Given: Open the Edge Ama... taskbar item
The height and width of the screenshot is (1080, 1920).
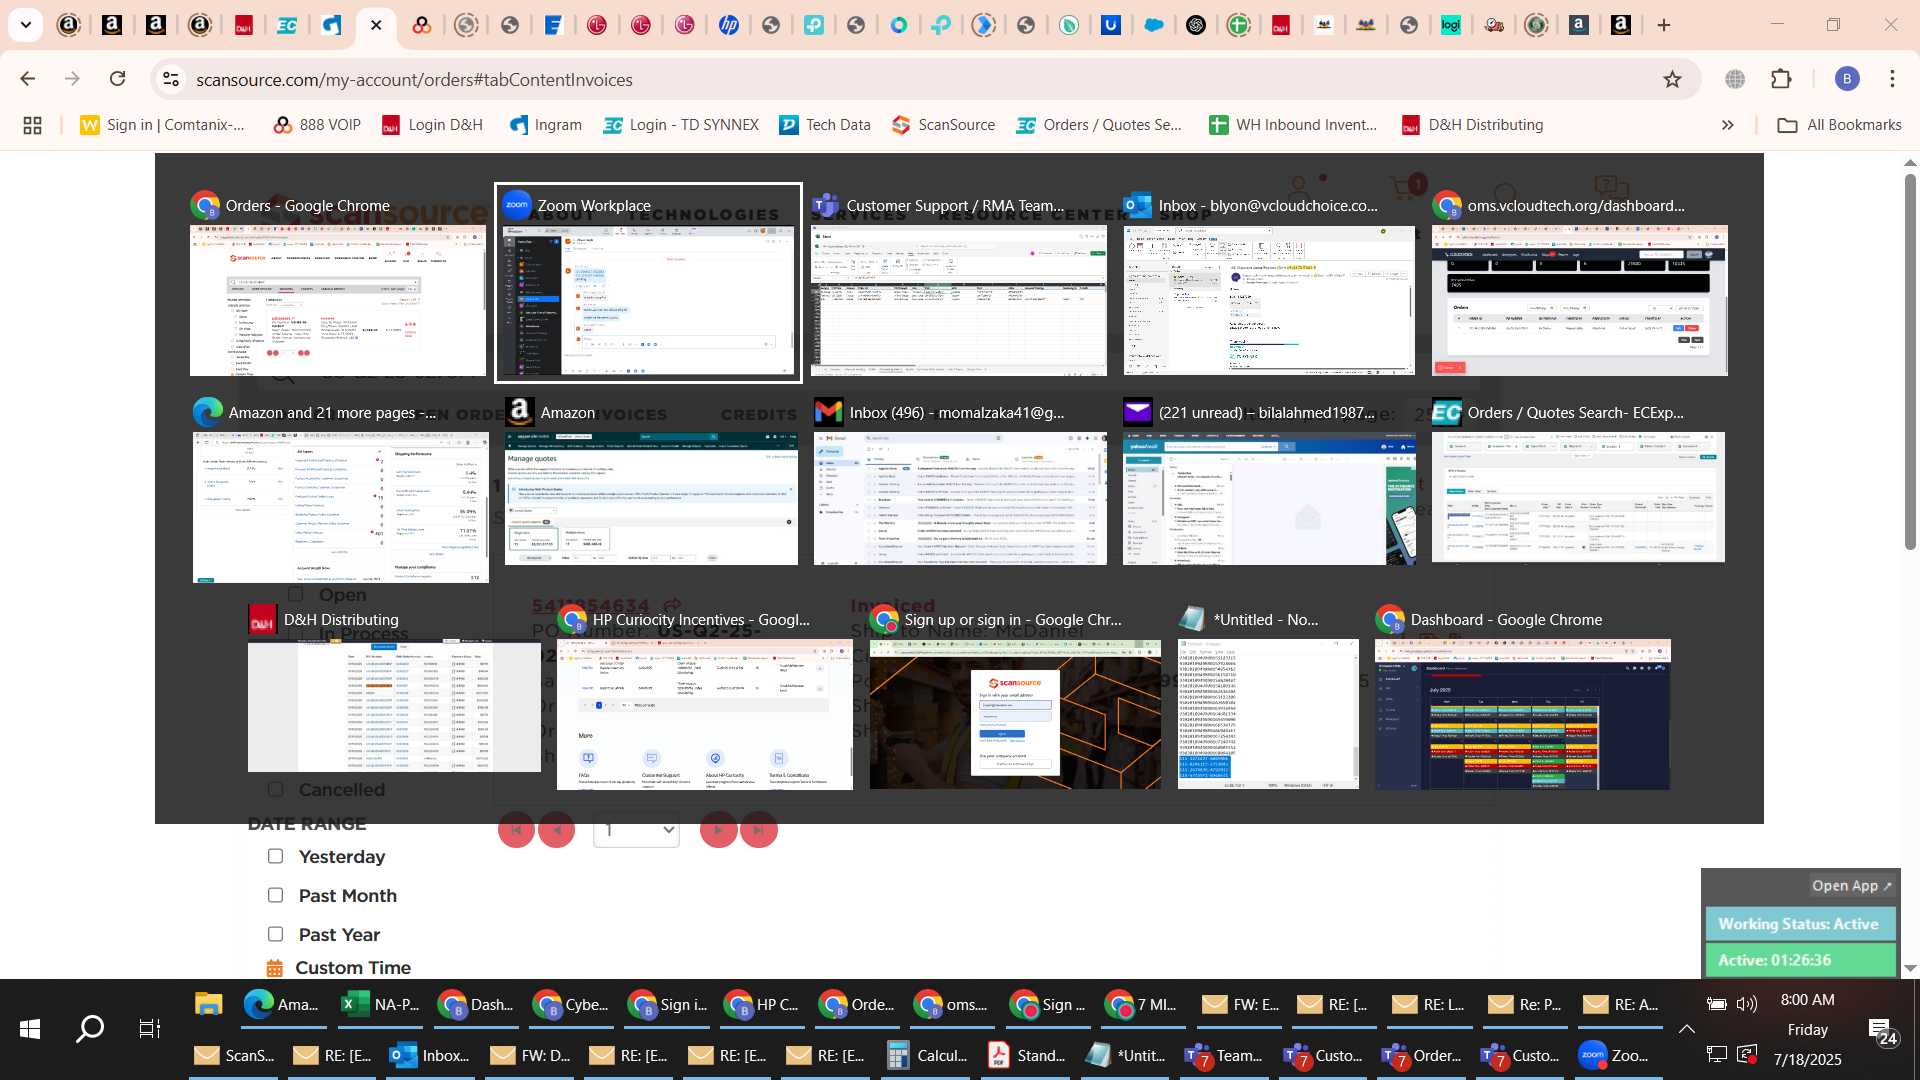Looking at the screenshot, I should (x=282, y=1004).
